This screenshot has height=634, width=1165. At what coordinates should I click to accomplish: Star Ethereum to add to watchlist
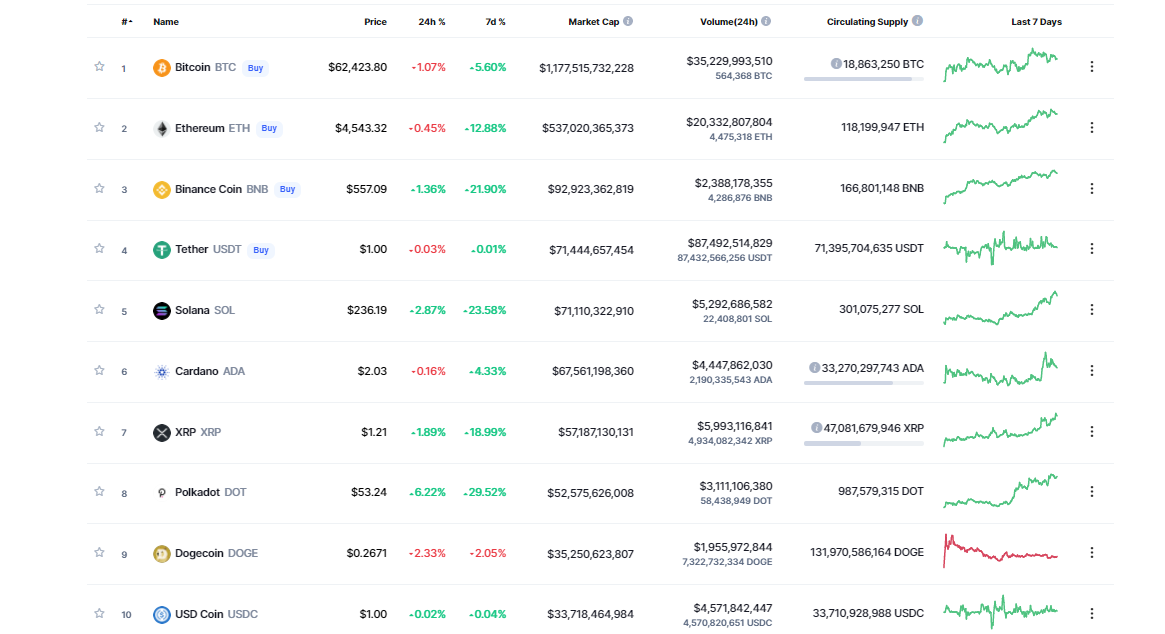point(99,127)
